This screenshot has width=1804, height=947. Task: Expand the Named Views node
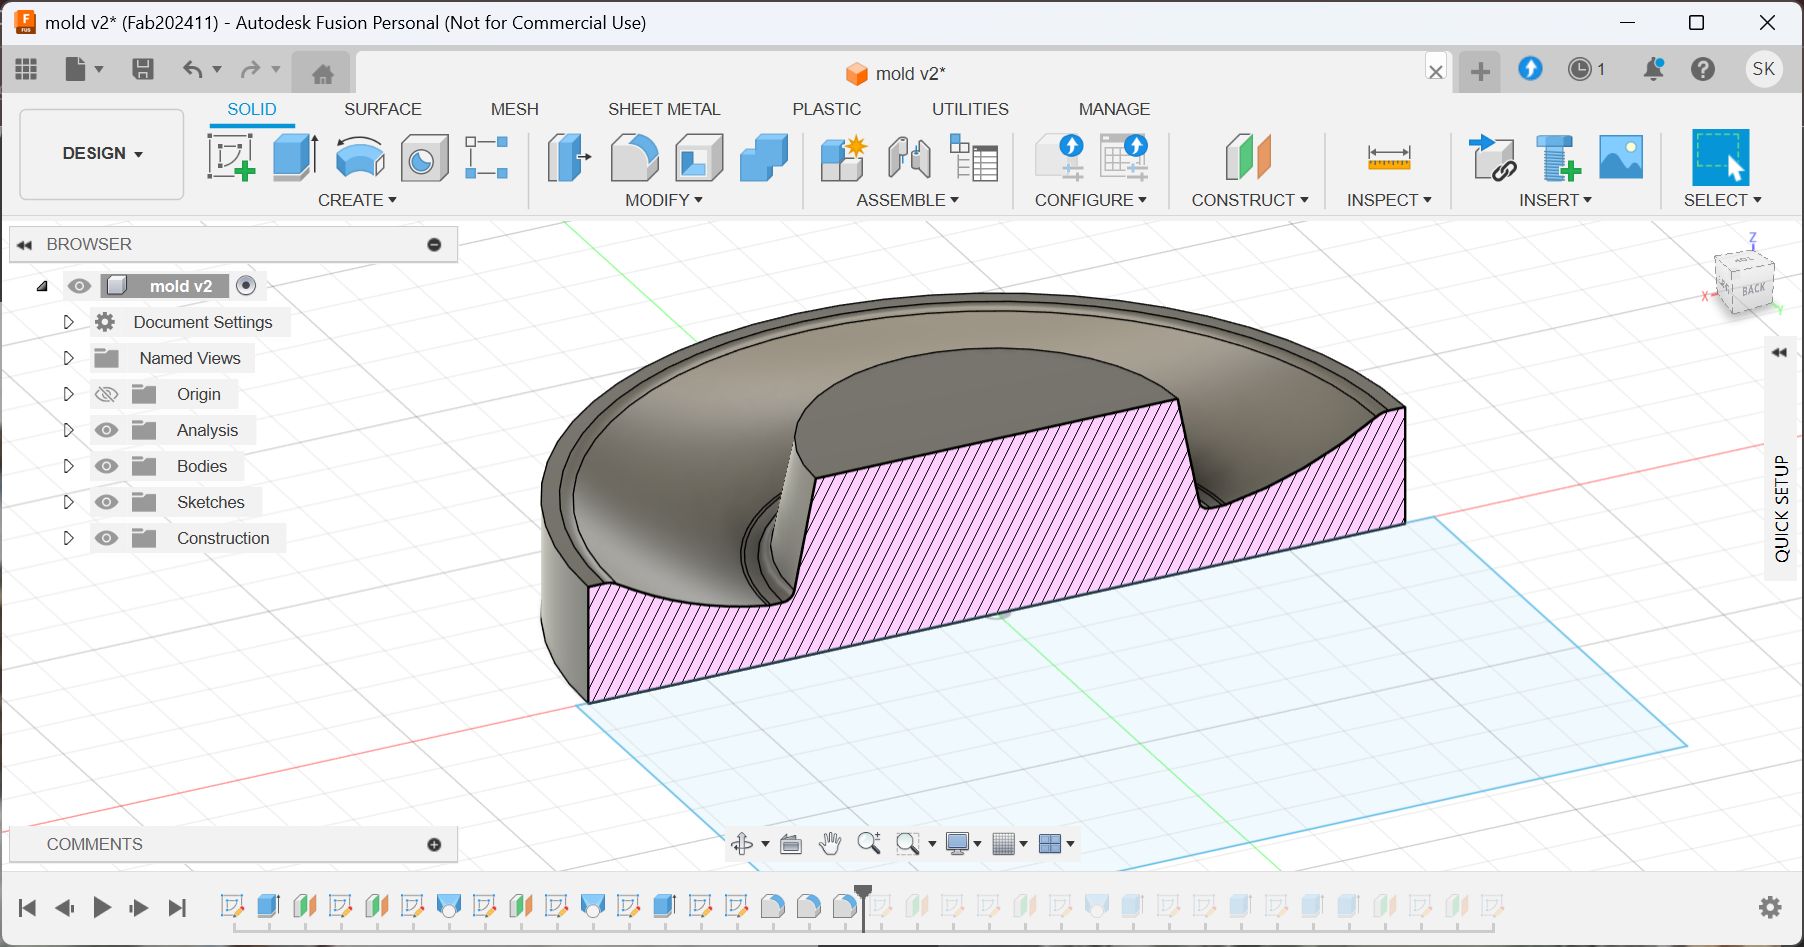click(x=68, y=358)
